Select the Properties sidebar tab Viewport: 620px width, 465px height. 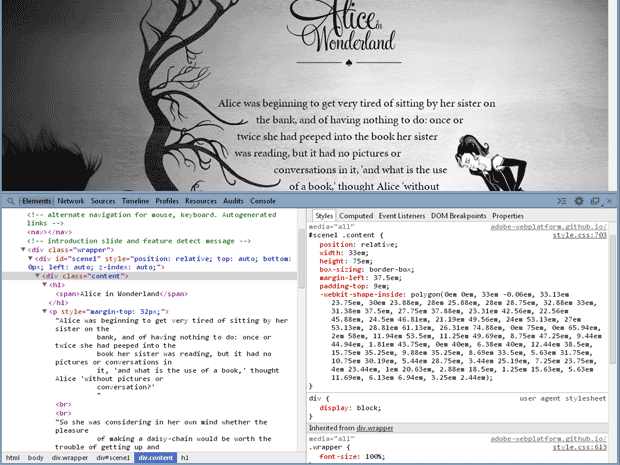coord(508,216)
